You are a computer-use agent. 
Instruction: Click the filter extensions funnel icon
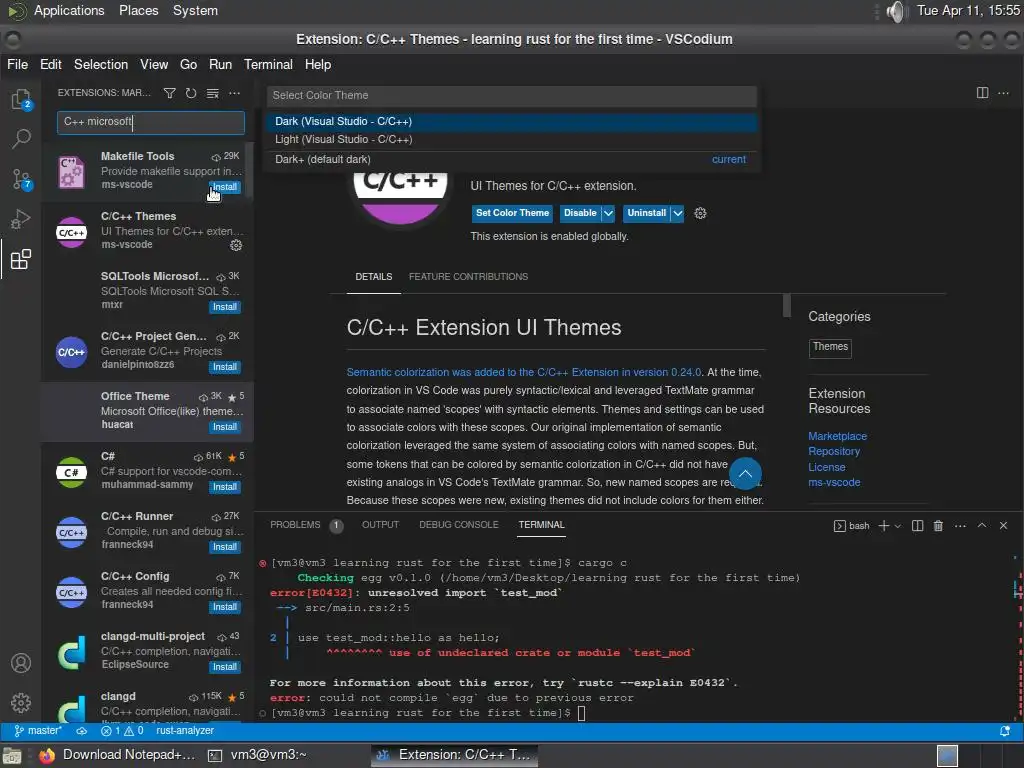169,93
